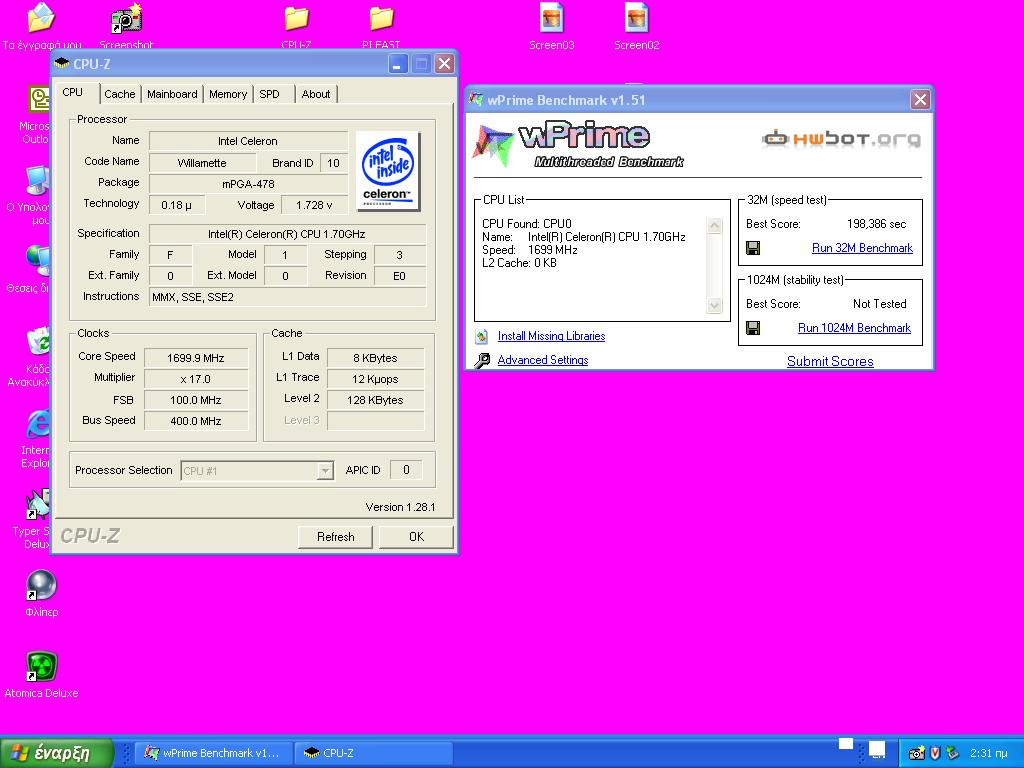This screenshot has width=1024, height=768.
Task: Click the wPrime logo graphic
Action: click(x=577, y=145)
